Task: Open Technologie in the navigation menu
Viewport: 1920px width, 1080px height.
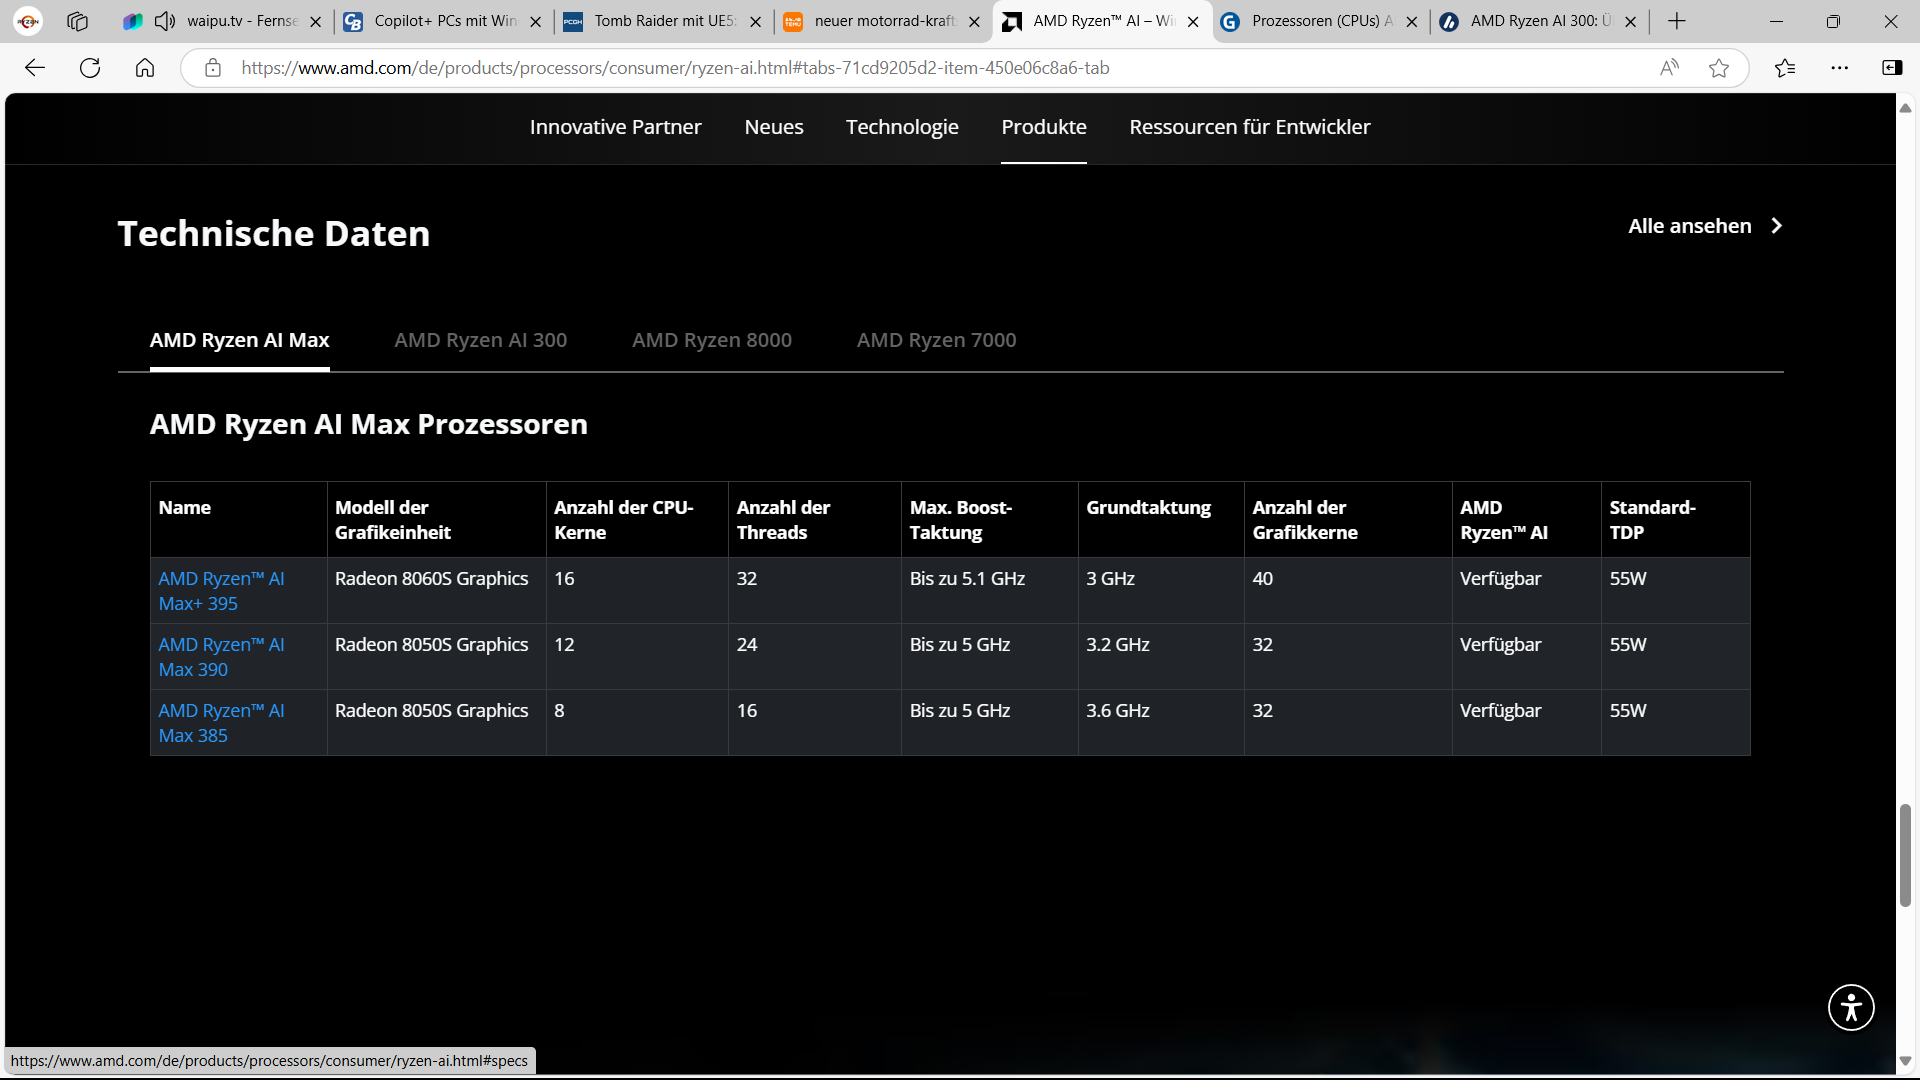Action: pyautogui.click(x=902, y=127)
